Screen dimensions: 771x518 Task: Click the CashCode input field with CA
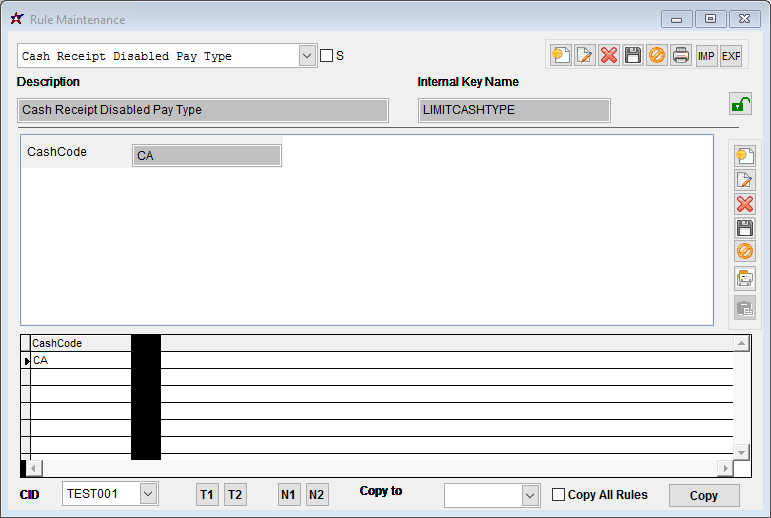coord(207,155)
